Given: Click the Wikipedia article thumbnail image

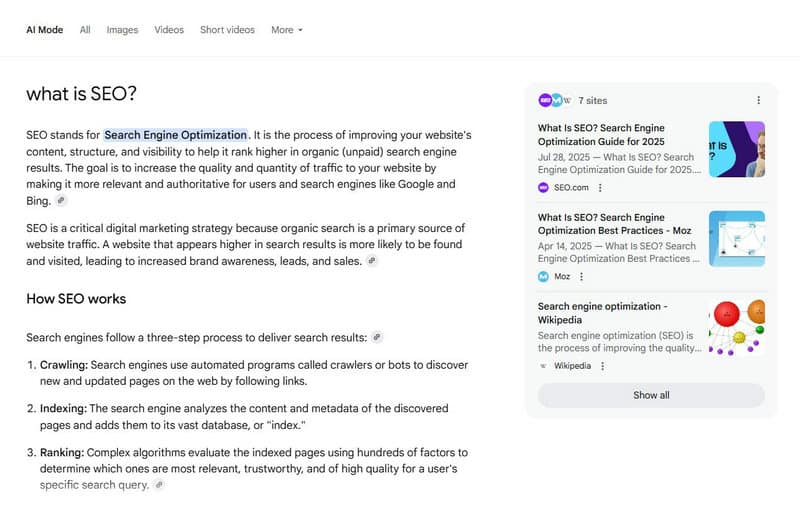Looking at the screenshot, I should 736,327.
